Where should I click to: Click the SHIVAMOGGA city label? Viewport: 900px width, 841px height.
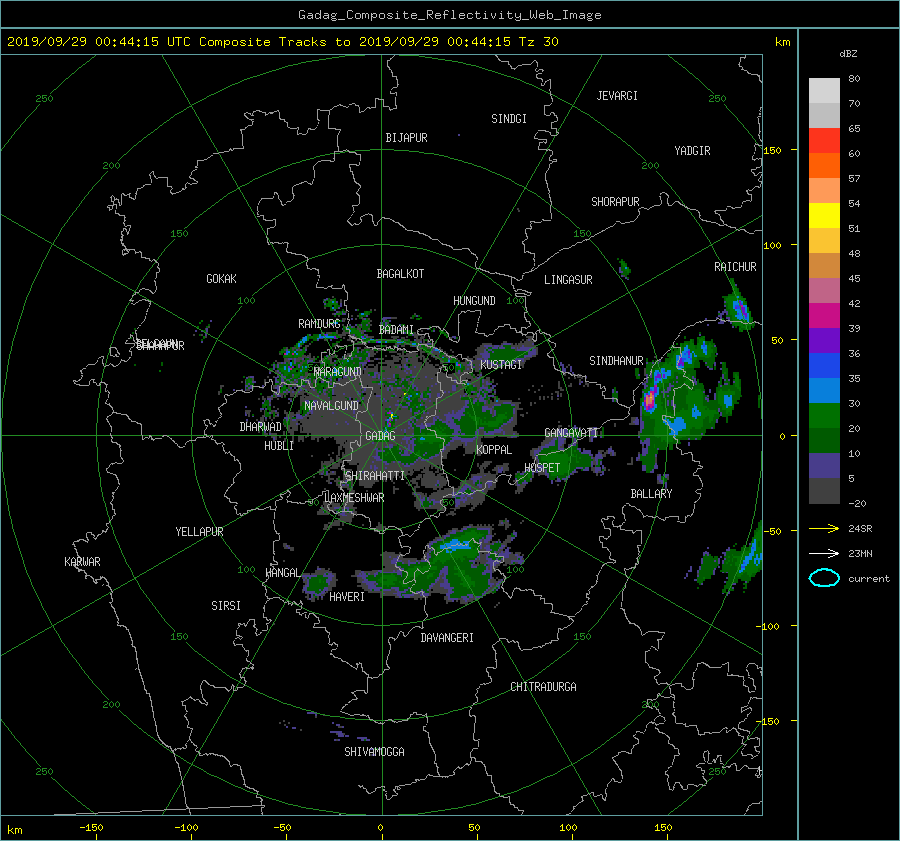point(374,752)
